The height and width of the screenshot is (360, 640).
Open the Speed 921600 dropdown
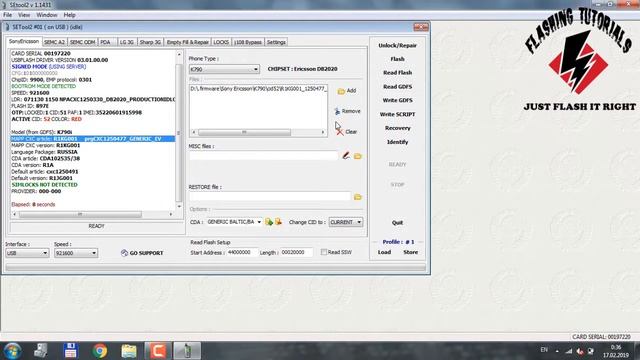[x=93, y=253]
